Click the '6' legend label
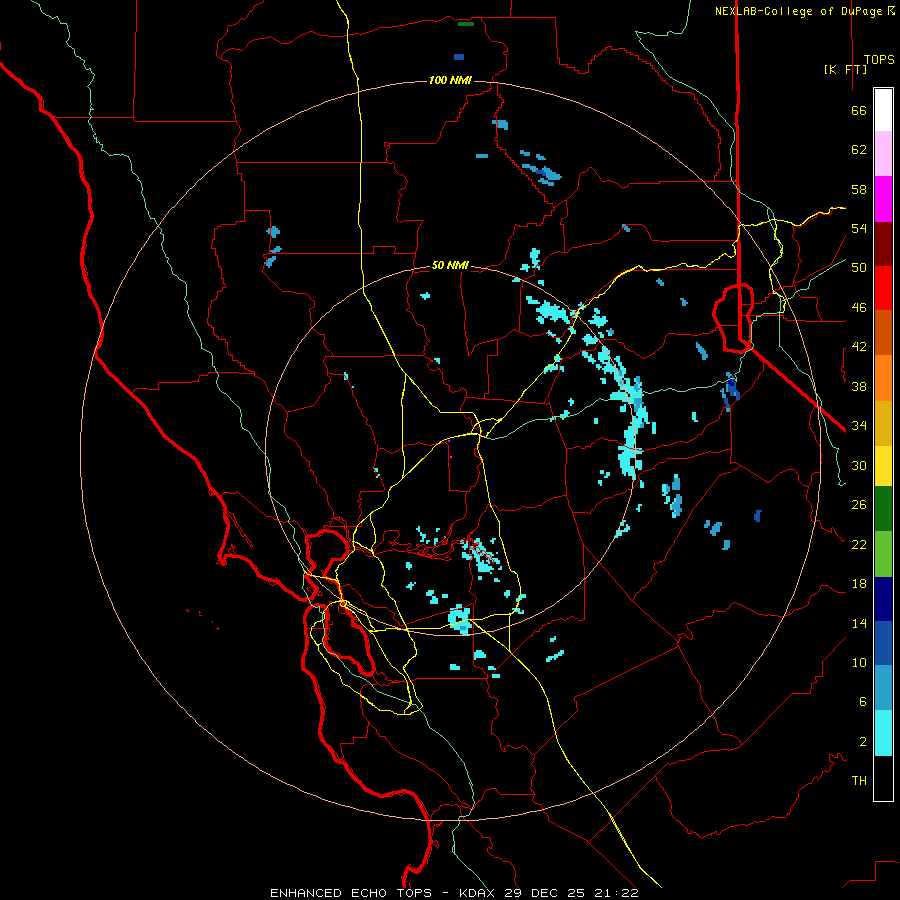The image size is (900, 900). [x=862, y=702]
